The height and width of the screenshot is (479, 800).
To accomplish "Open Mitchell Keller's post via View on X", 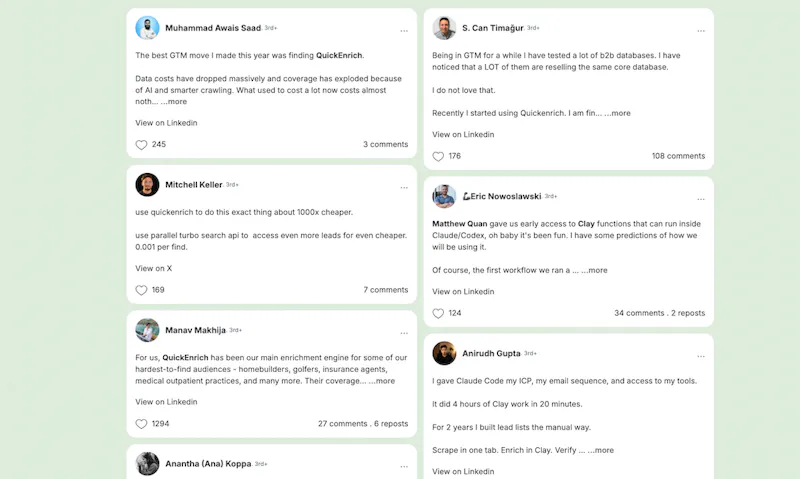I will pos(154,268).
